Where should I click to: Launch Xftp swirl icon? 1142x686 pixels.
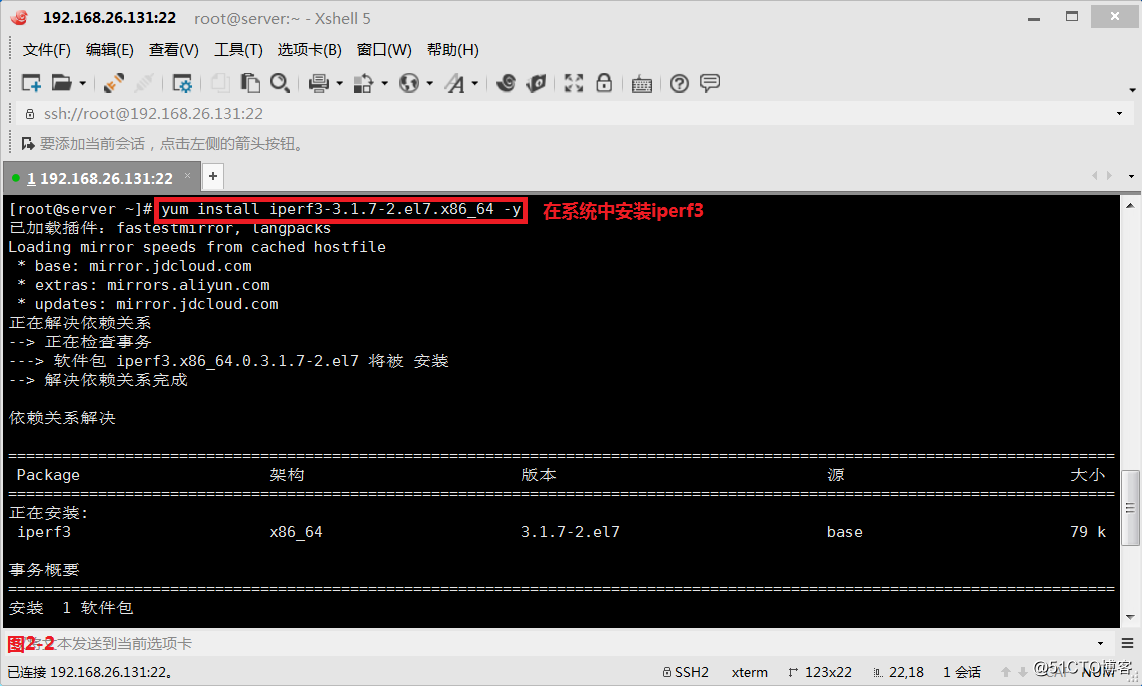[x=505, y=83]
